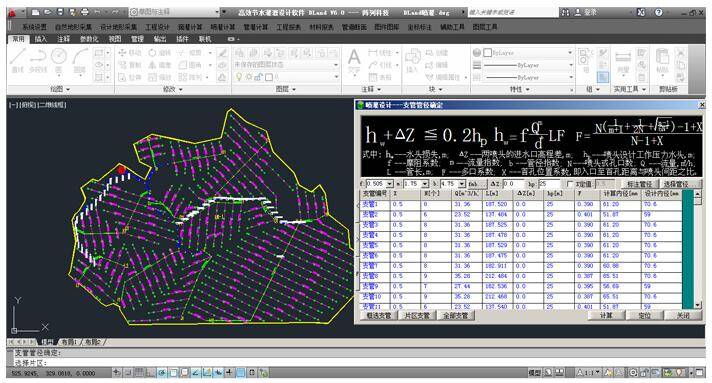Click the 计算 button in dialog

[x=607, y=315]
